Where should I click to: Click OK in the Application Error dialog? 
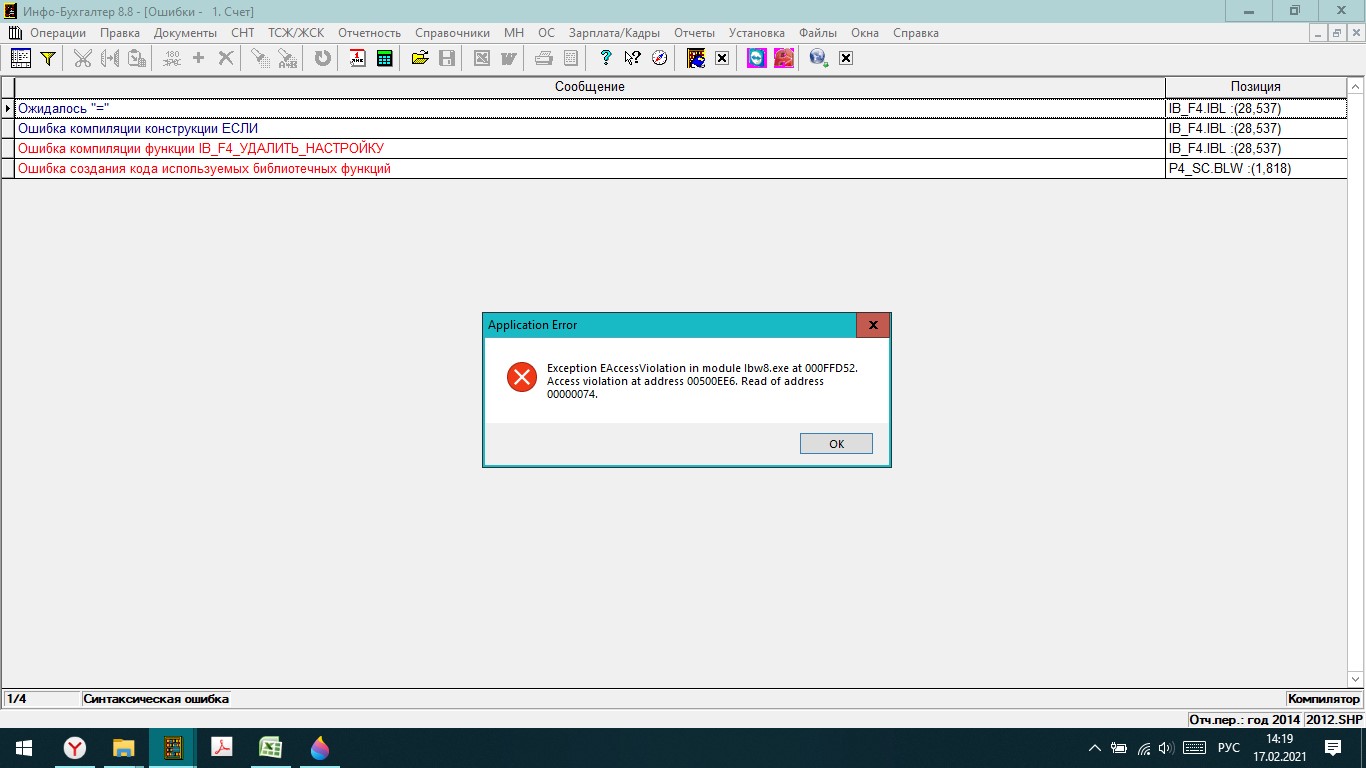(836, 444)
